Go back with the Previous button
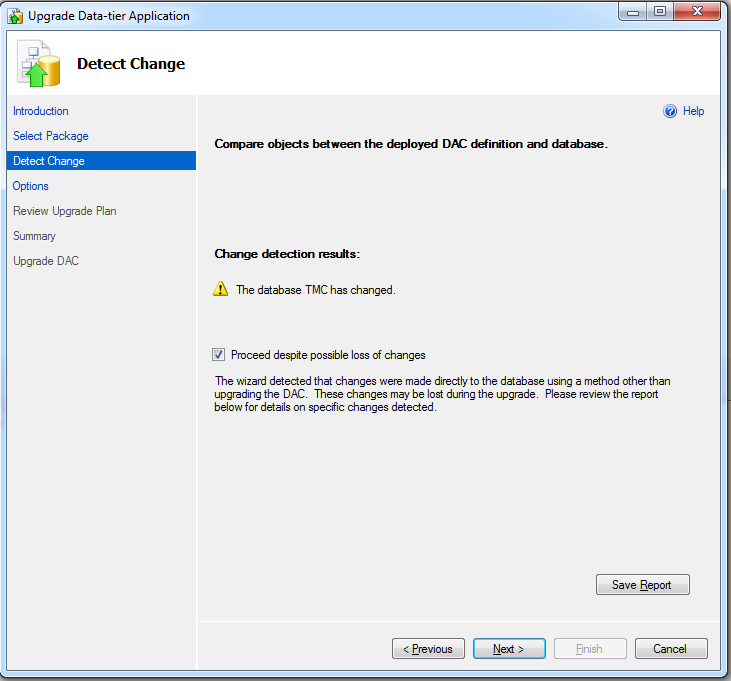This screenshot has height=681, width=731. click(428, 648)
